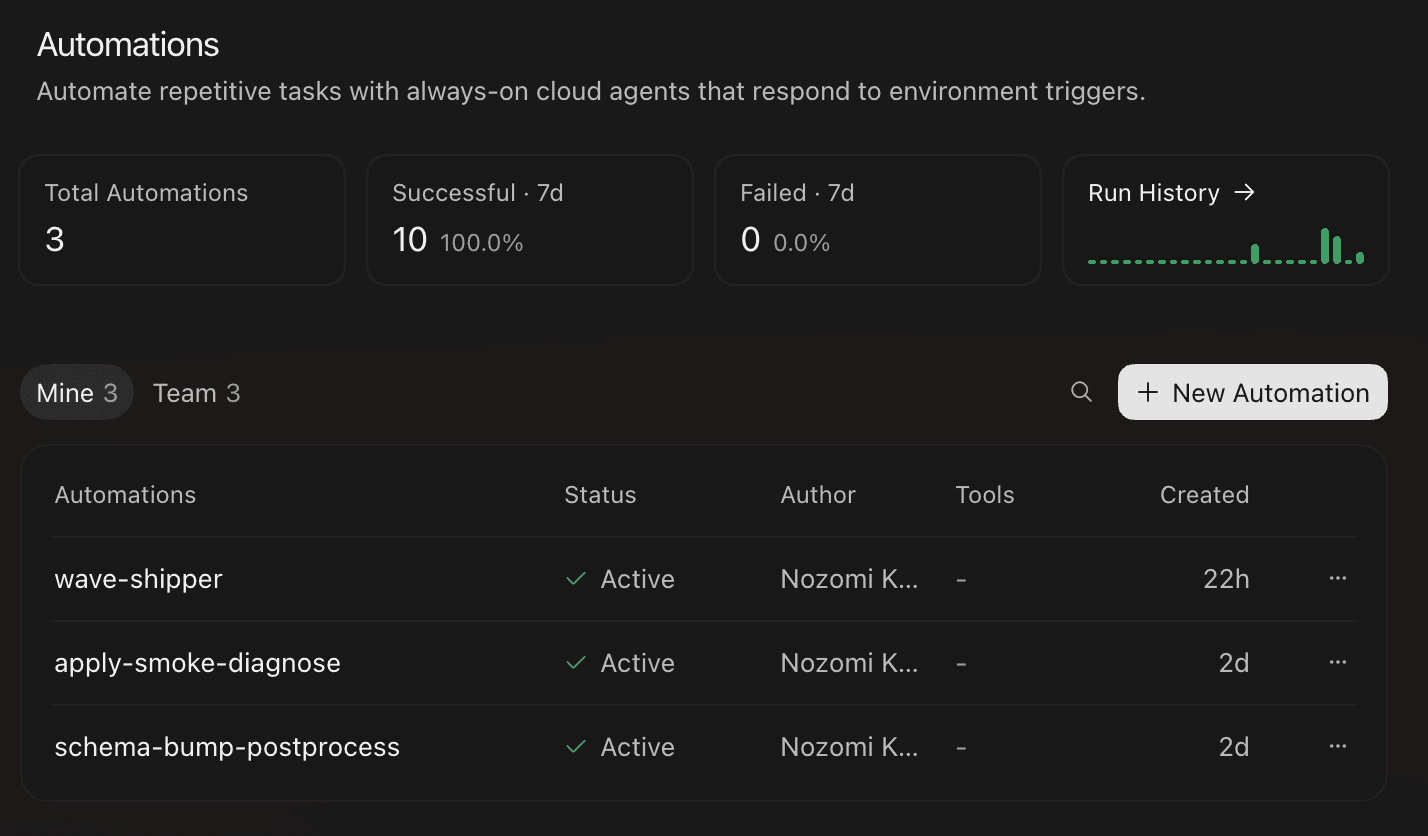Click the Active status text of schema-bump-postprocess
The height and width of the screenshot is (836, 1428).
coord(638,747)
